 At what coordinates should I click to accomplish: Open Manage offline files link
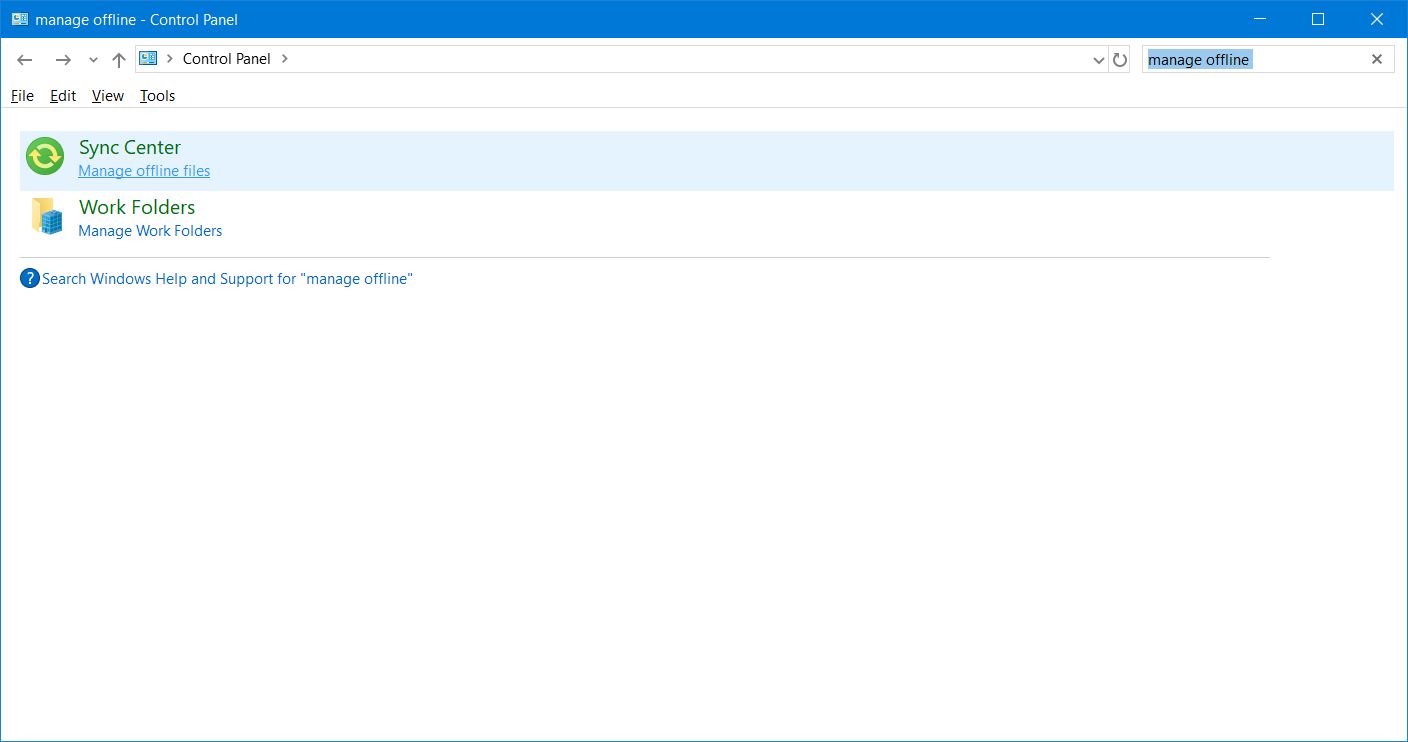pos(144,171)
